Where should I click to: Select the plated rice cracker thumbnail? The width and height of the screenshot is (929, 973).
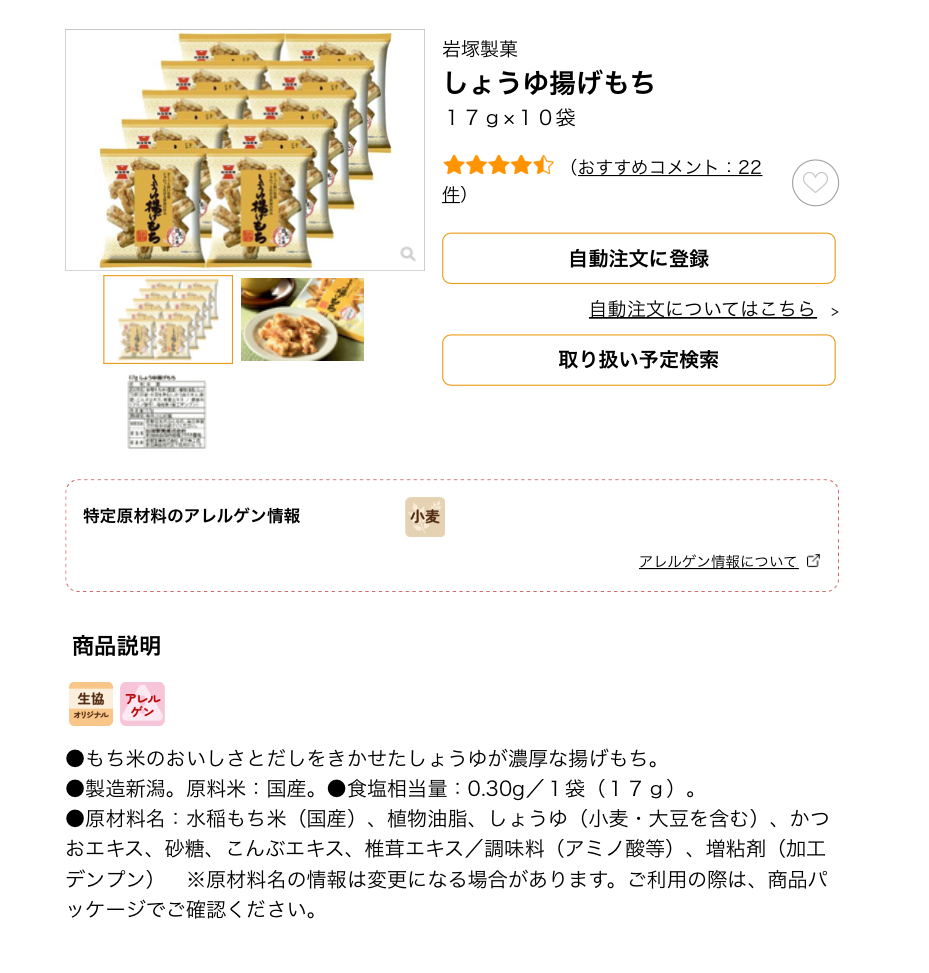302,320
